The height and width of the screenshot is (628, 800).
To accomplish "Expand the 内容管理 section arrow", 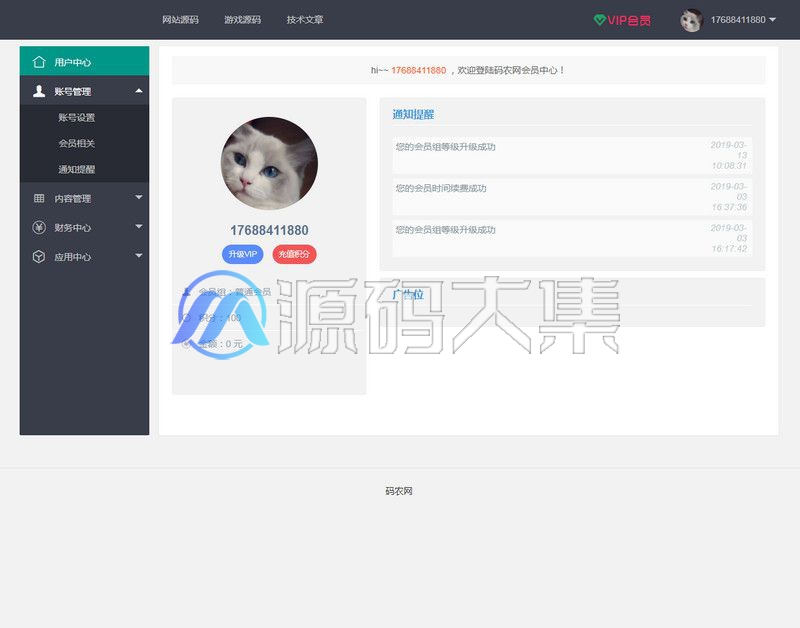I will 139,197.
